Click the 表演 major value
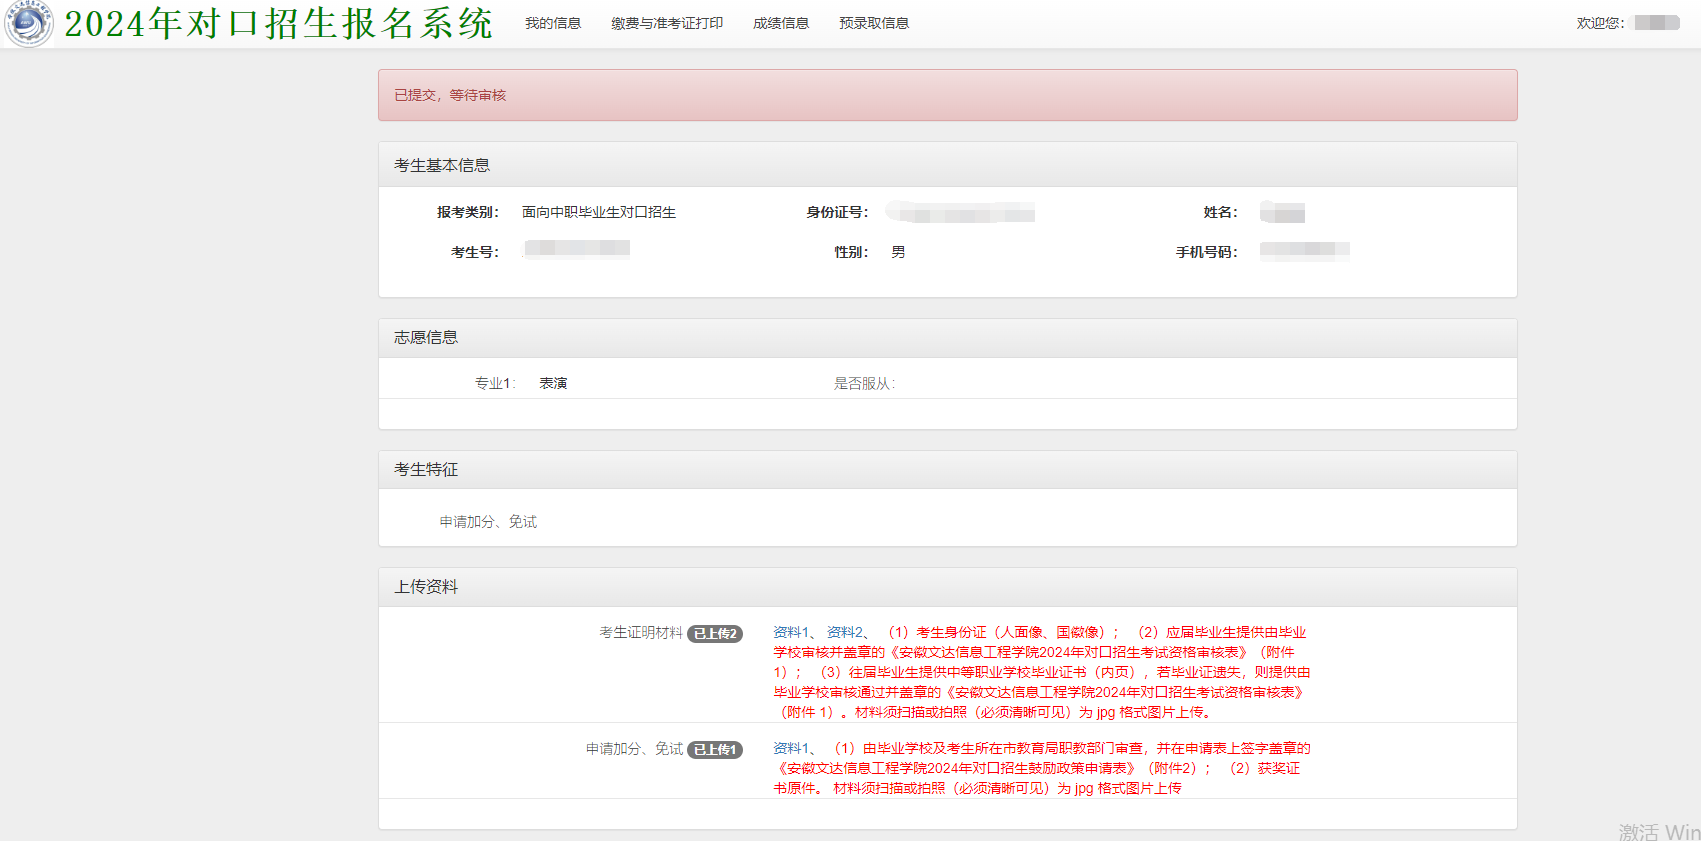This screenshot has height=841, width=1701. click(553, 384)
